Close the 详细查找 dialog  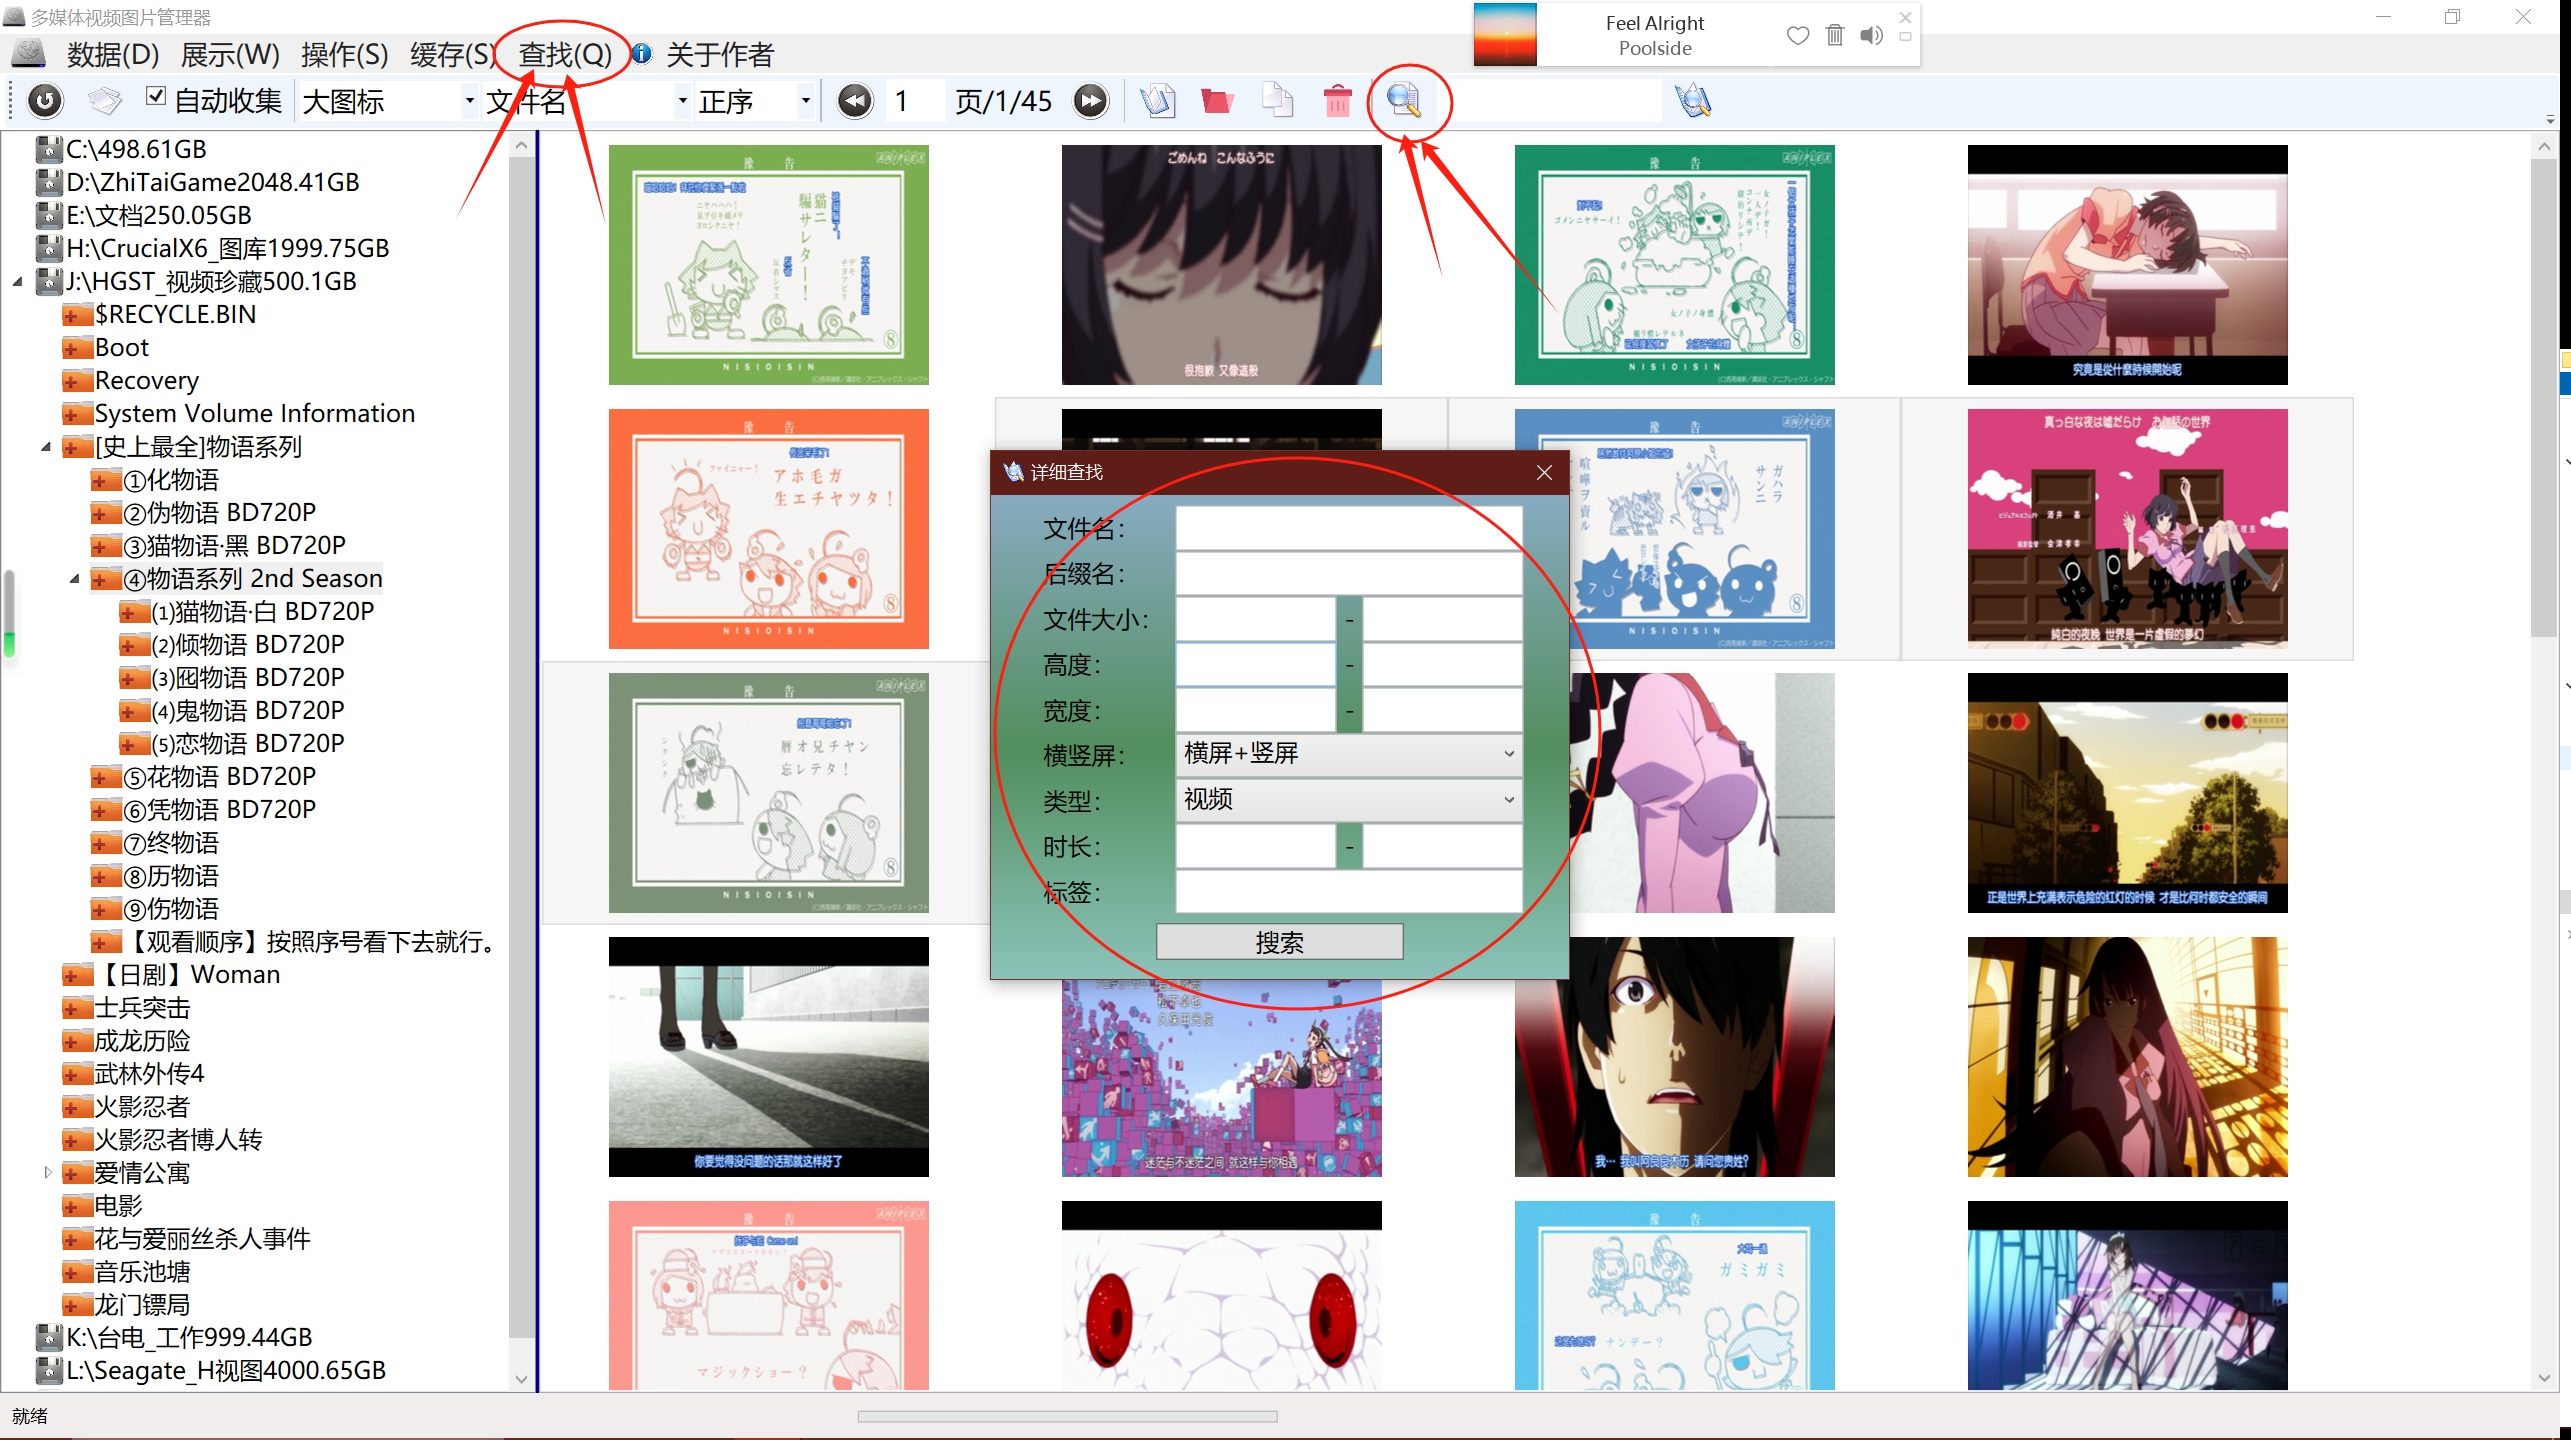[1545, 472]
